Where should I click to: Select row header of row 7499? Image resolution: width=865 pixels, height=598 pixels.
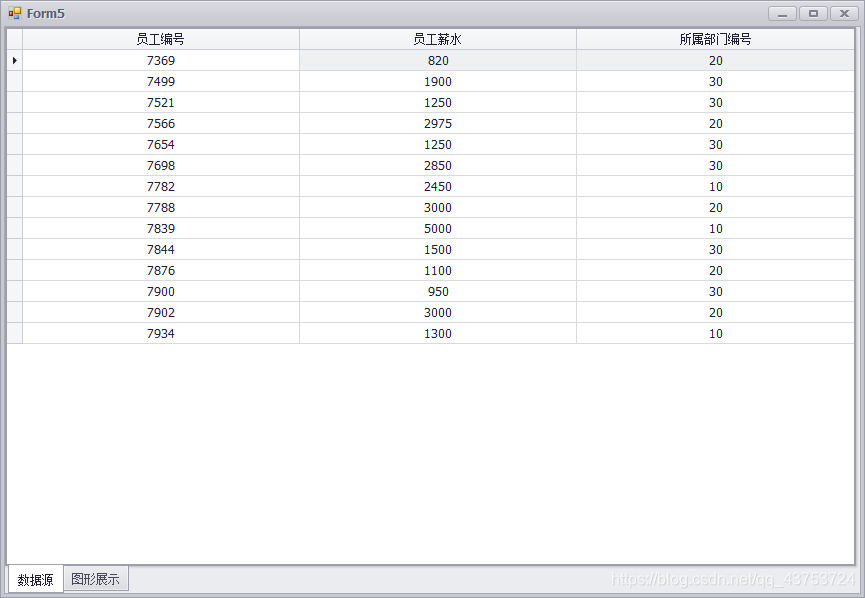pos(14,81)
